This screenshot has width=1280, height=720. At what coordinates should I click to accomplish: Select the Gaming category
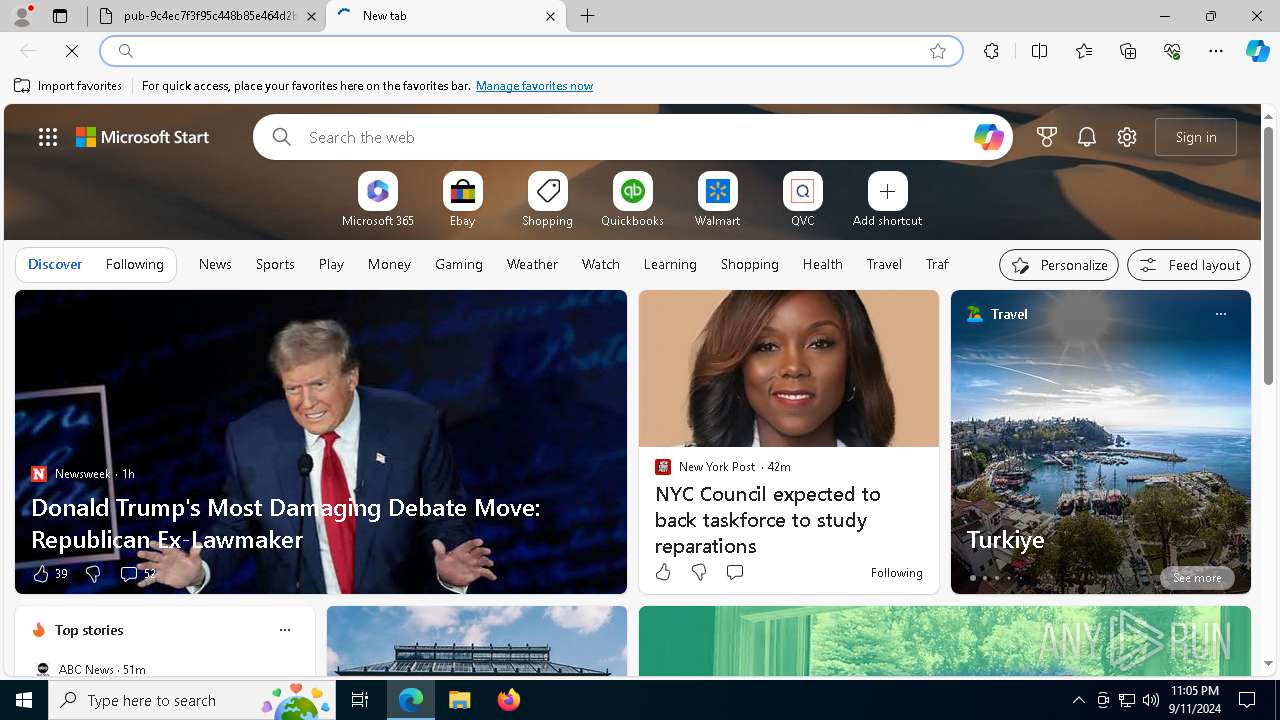tap(459, 264)
